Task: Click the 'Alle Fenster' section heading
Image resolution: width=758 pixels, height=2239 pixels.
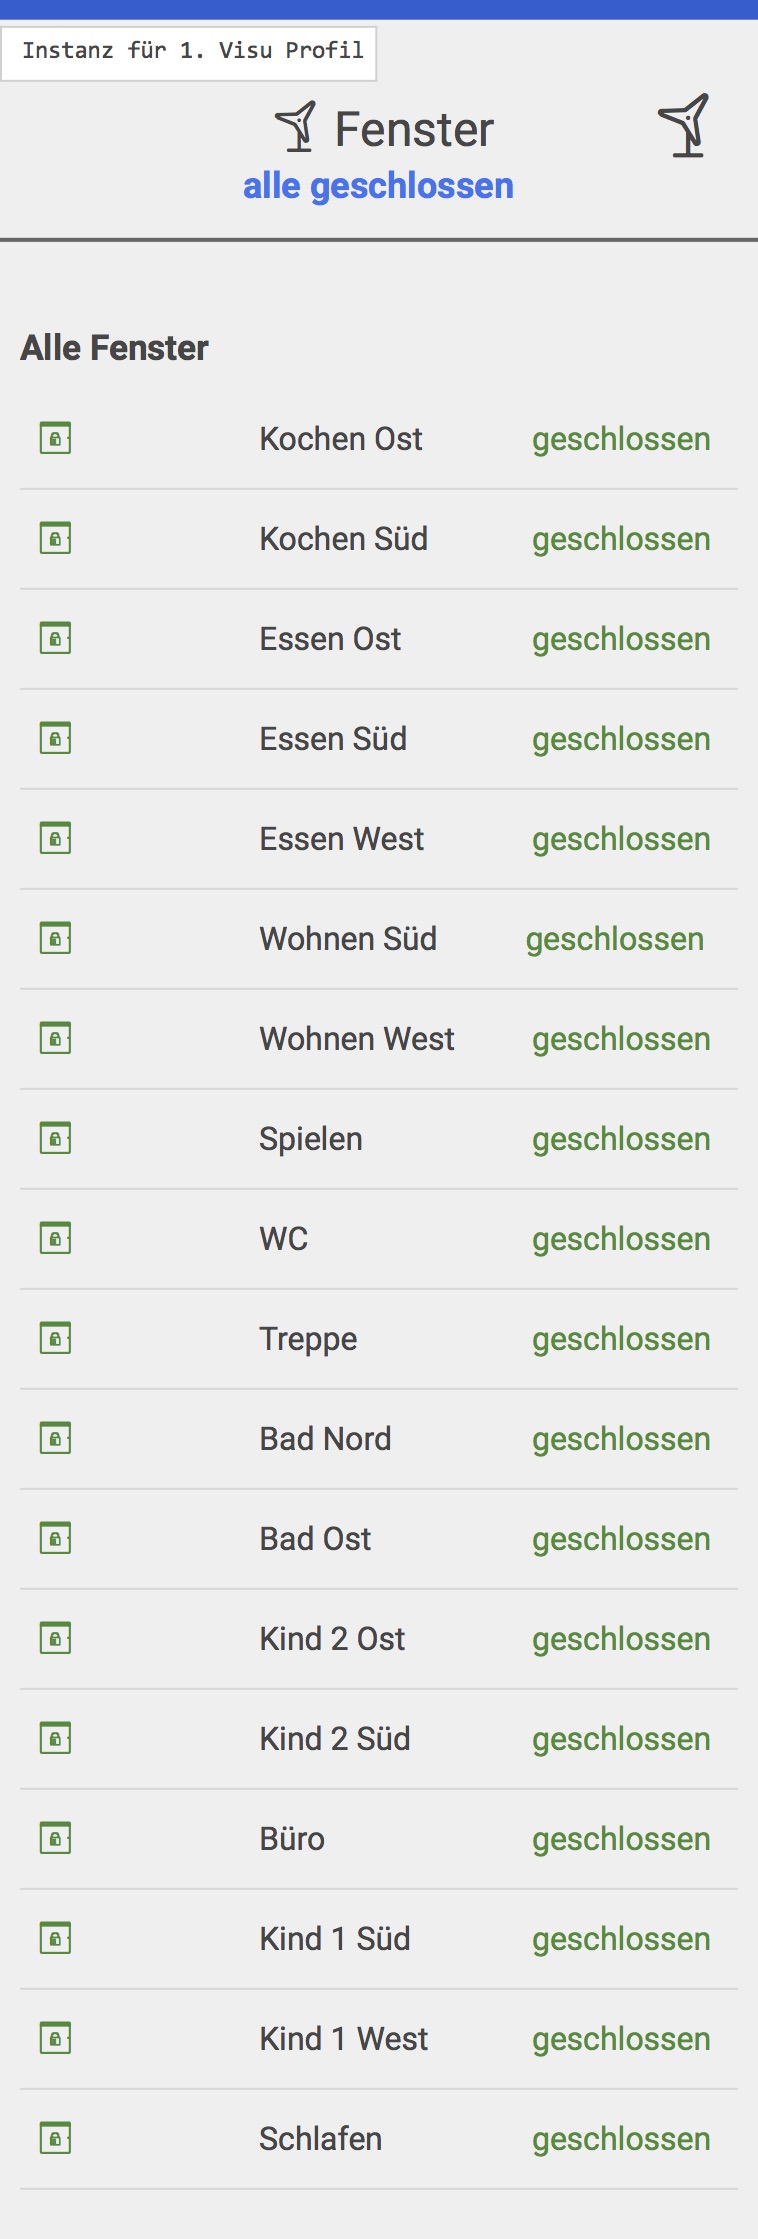Action: pos(114,348)
